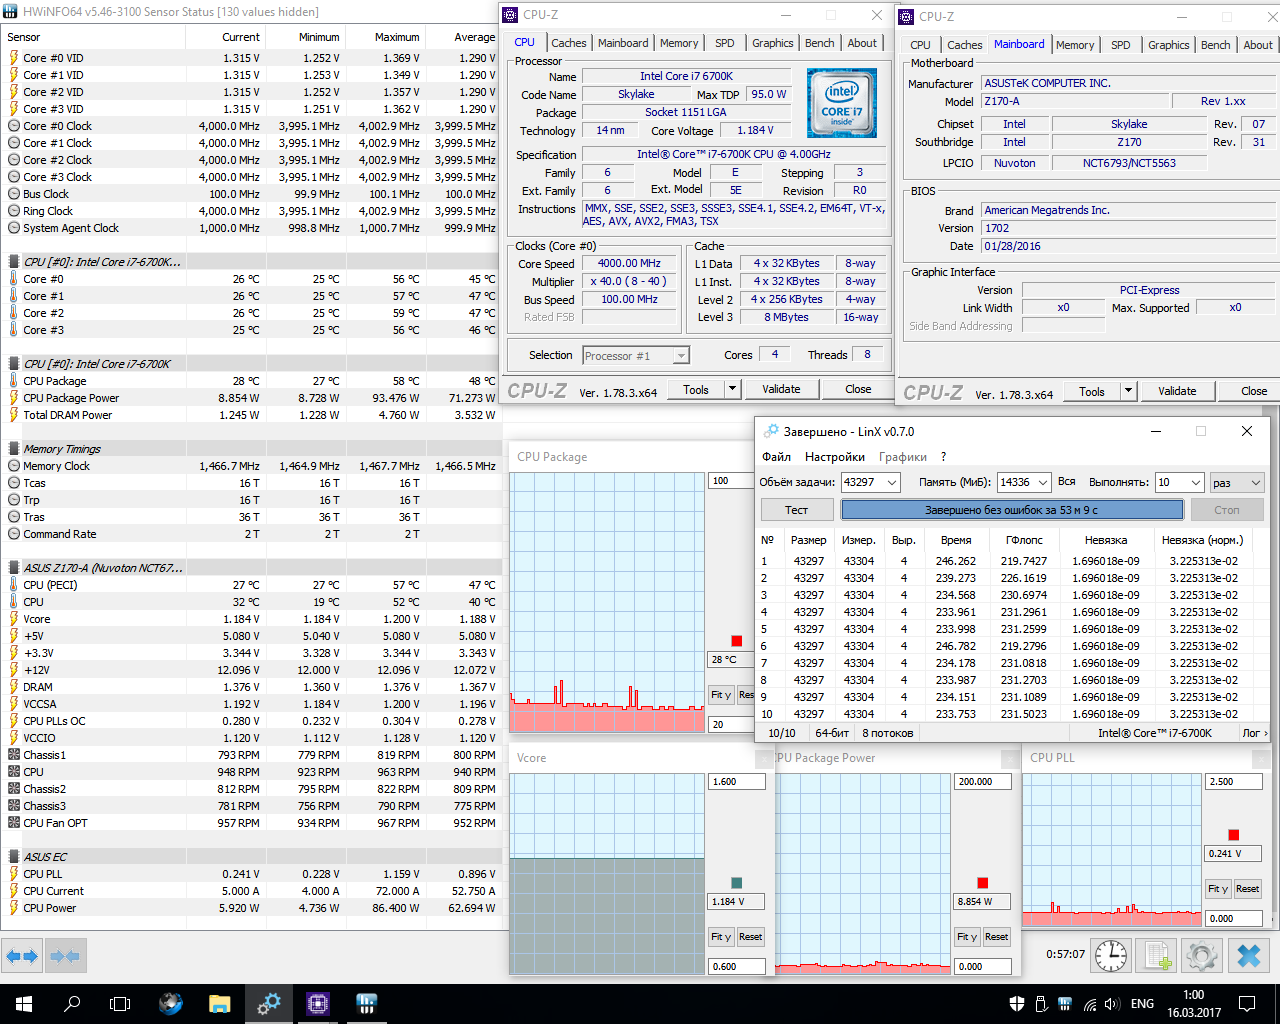Screen dimensions: 1280x1024
Task: Open Task View from the taskbar
Action: [120, 1003]
